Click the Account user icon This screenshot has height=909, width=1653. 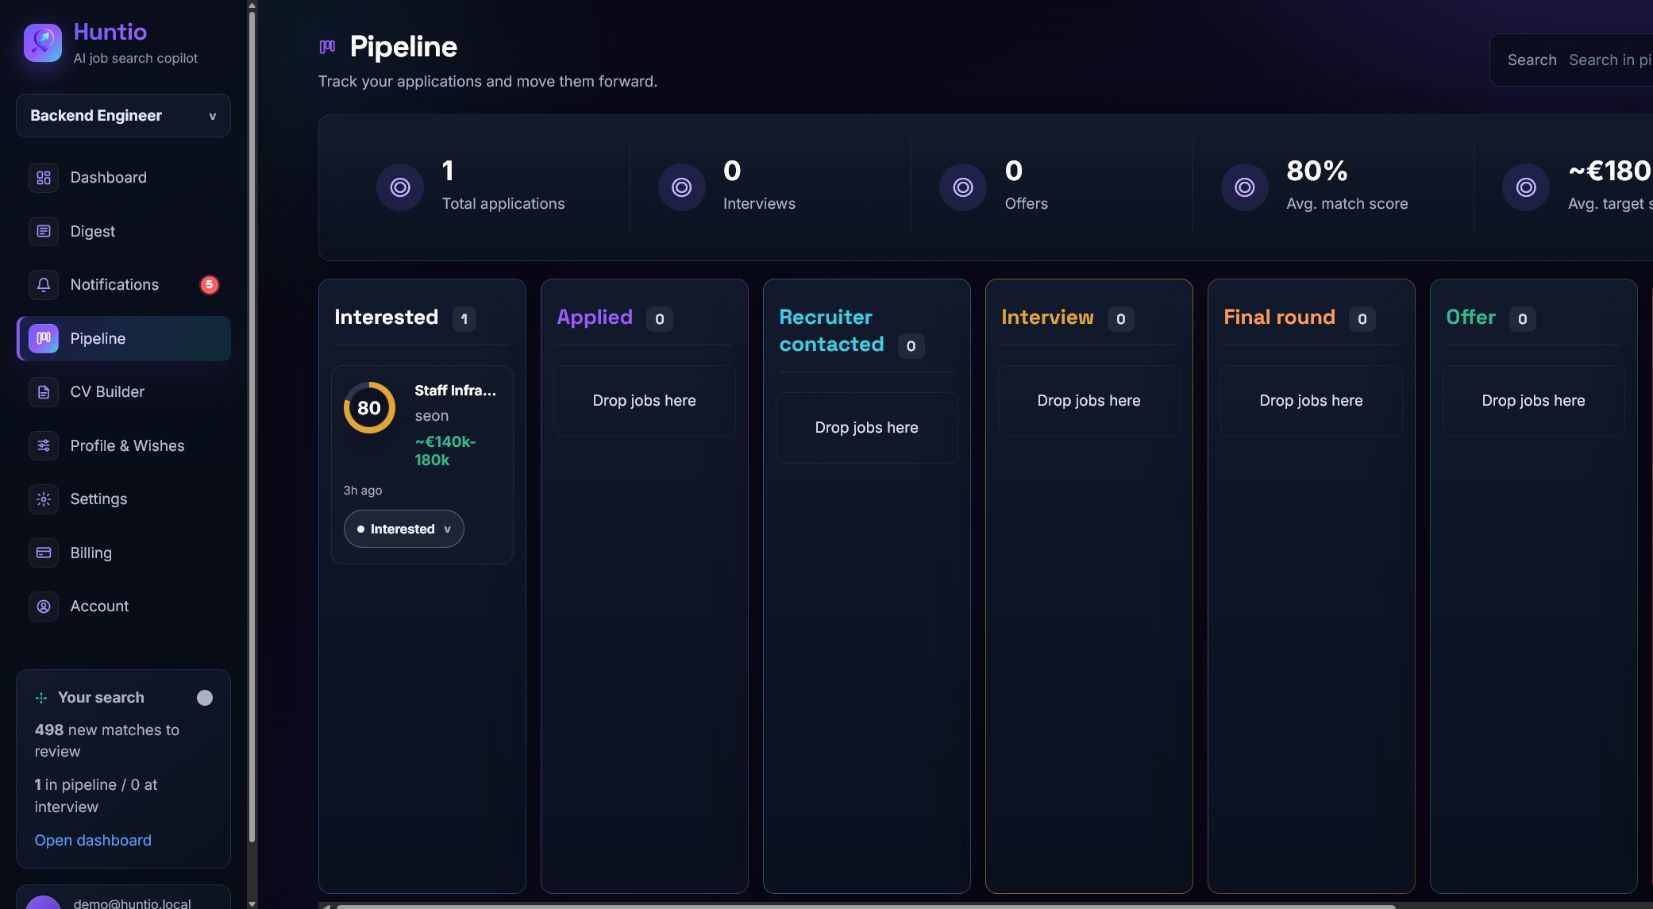[x=43, y=606]
